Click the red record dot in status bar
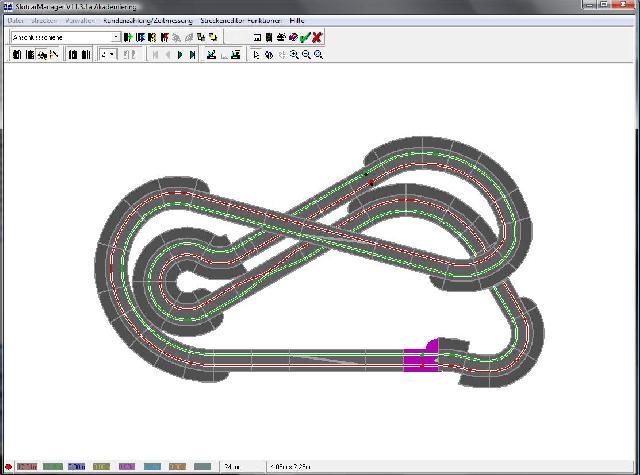The image size is (640, 475). point(8,466)
